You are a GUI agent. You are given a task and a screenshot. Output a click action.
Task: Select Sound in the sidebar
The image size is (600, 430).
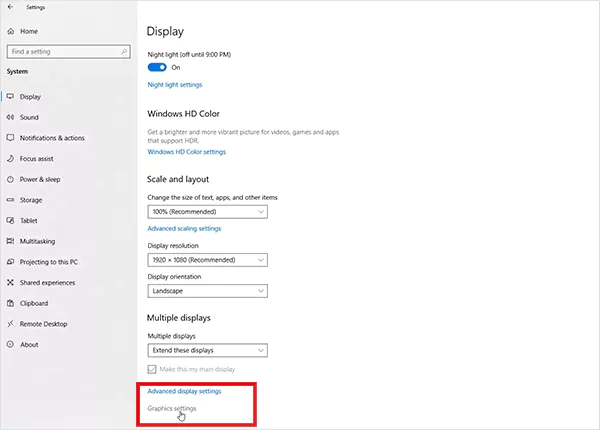point(29,117)
